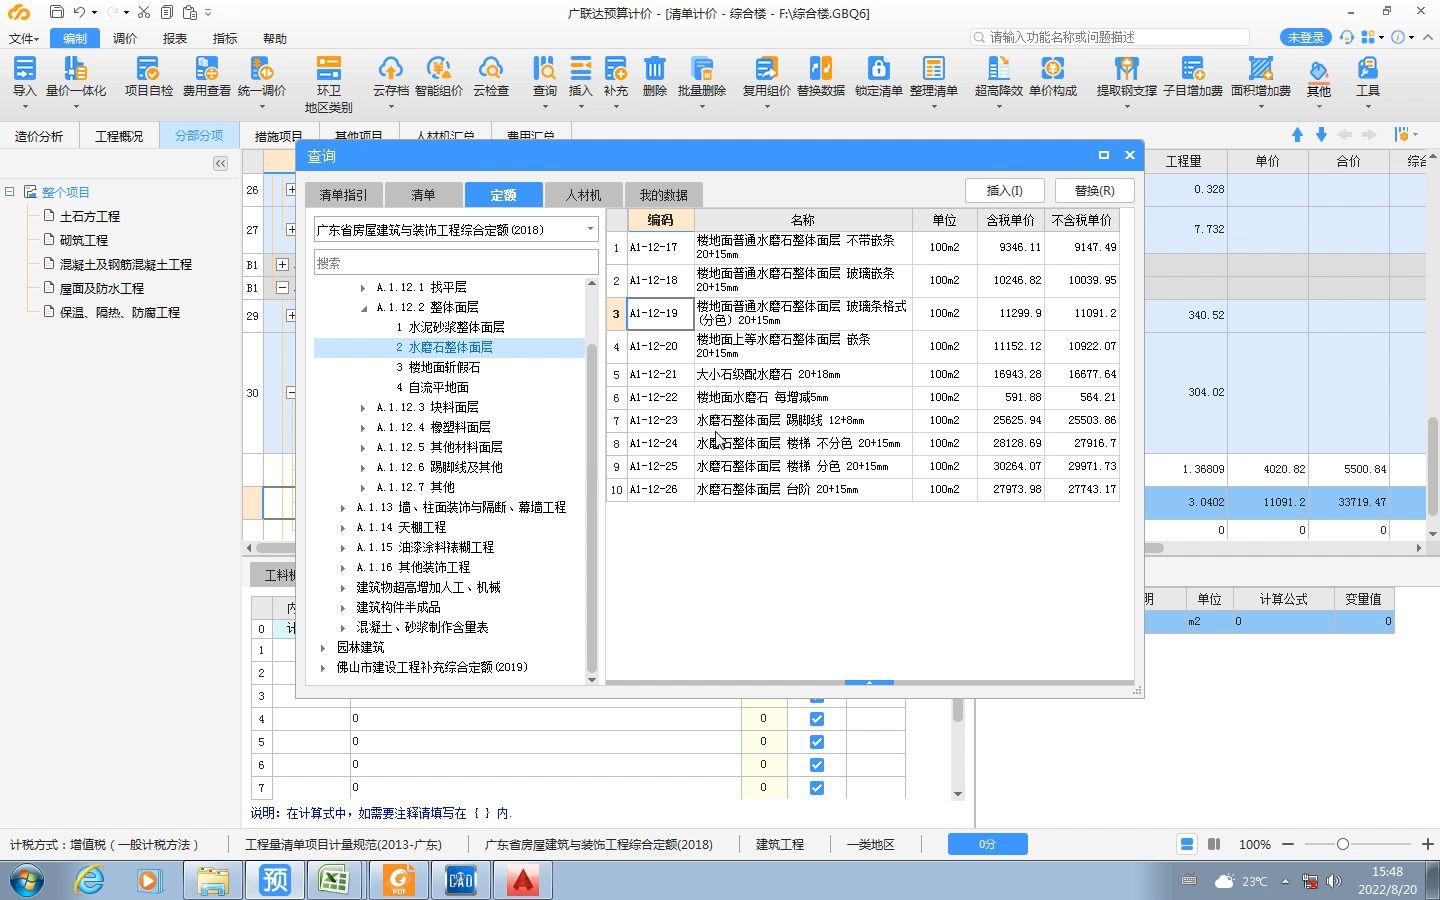Image resolution: width=1440 pixels, height=900 pixels.
Task: Select 土石方工程 in project tree
Action: pos(90,216)
